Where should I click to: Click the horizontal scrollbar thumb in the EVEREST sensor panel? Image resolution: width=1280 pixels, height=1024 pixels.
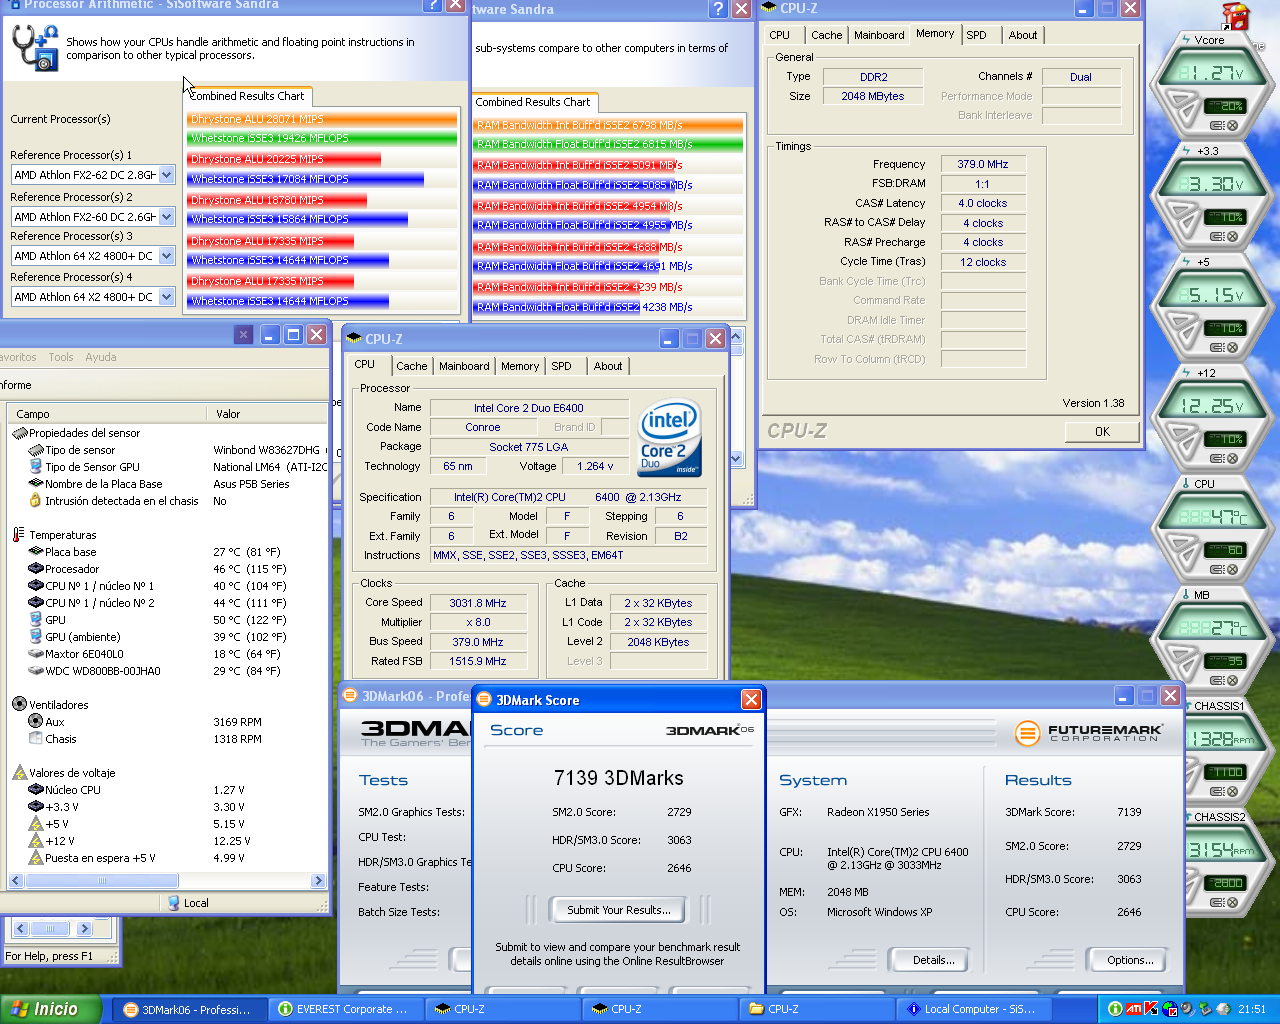tap(101, 881)
